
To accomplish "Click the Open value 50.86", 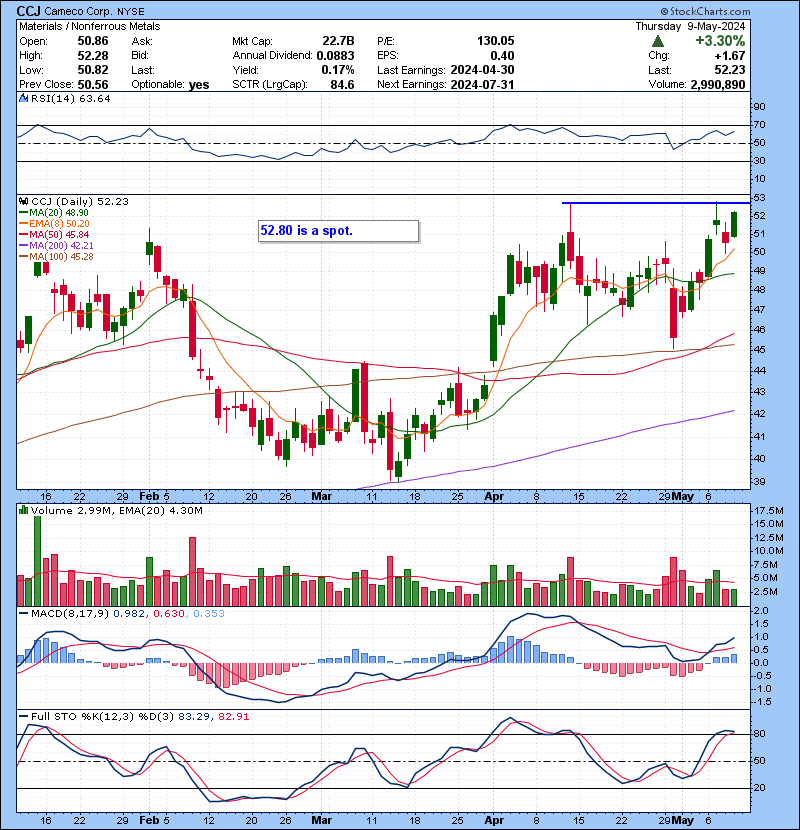I will [93, 41].
